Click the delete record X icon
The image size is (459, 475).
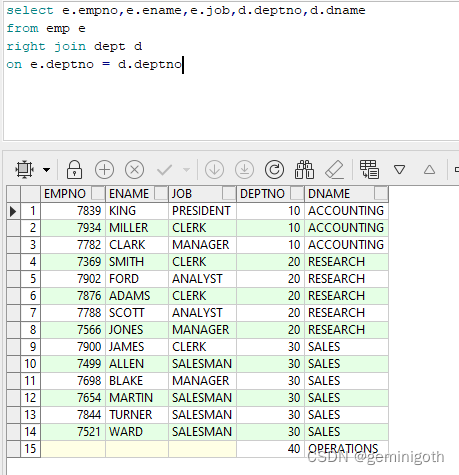[134, 170]
